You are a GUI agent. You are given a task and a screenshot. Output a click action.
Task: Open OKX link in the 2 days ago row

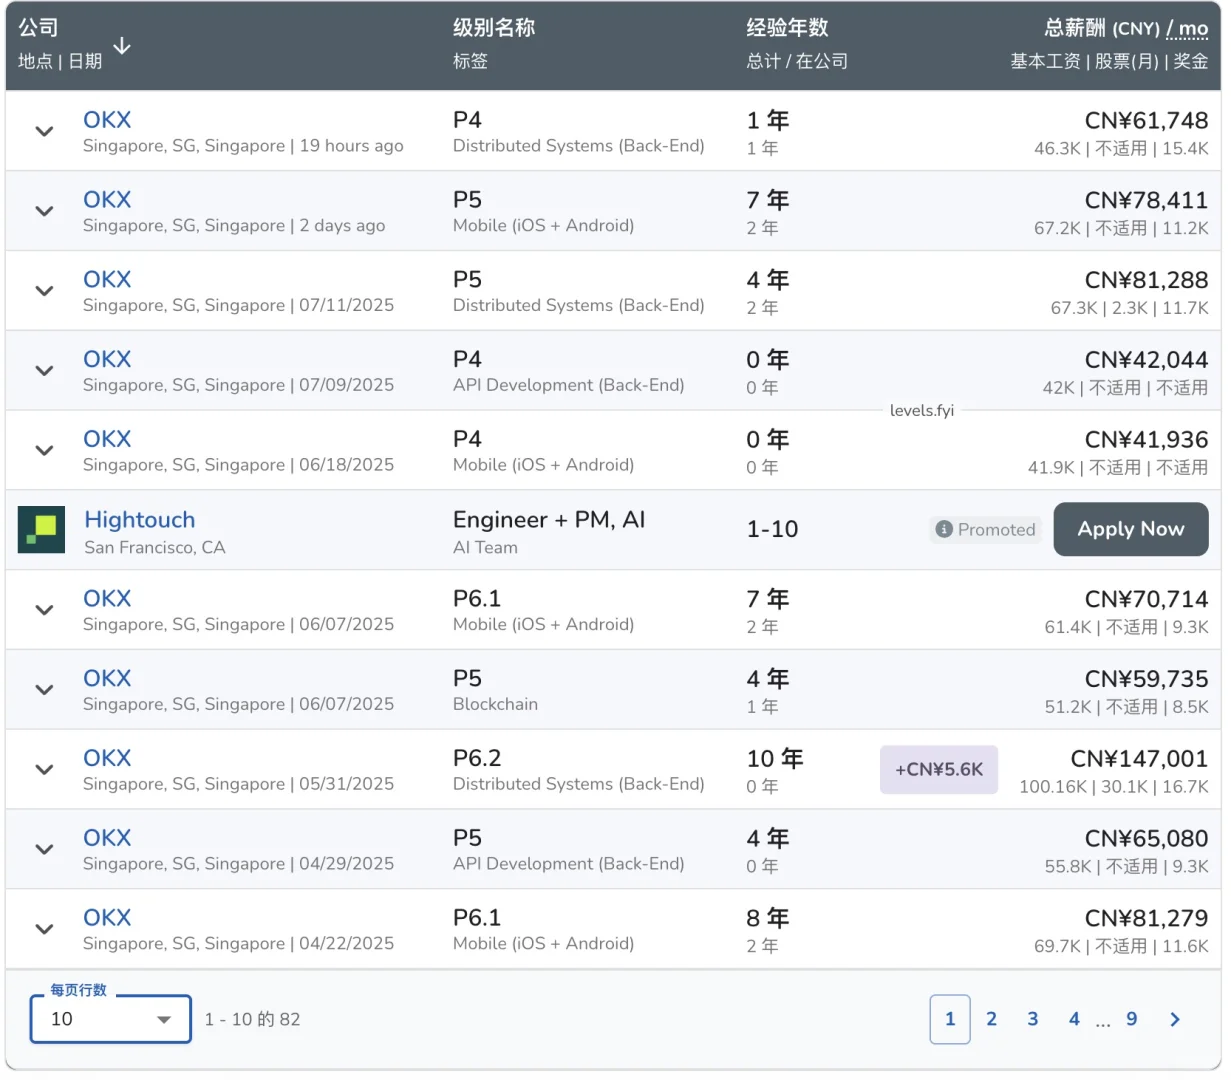[x=107, y=200]
